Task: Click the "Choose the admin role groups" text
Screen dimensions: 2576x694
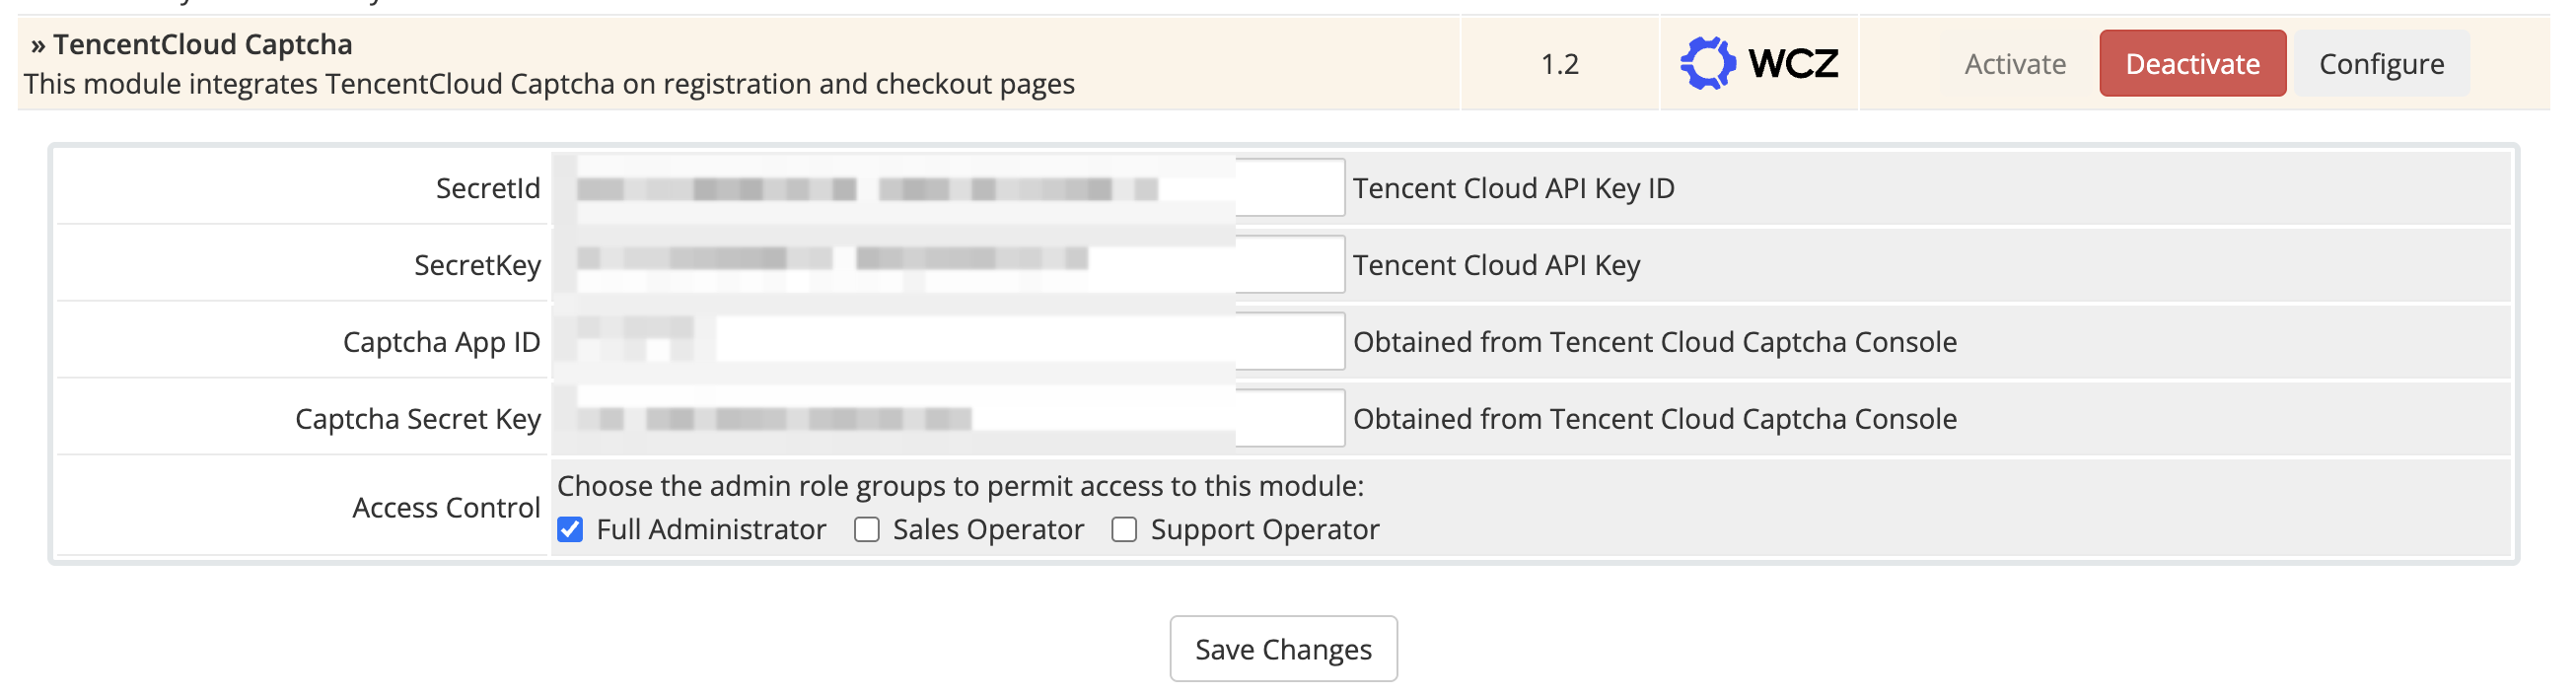Action: tap(960, 486)
